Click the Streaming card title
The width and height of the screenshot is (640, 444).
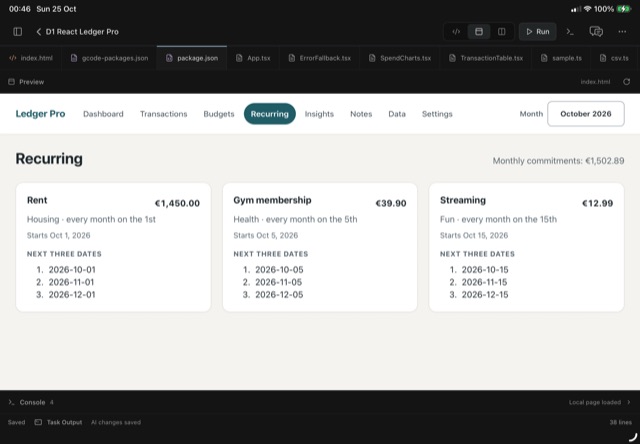tap(463, 200)
